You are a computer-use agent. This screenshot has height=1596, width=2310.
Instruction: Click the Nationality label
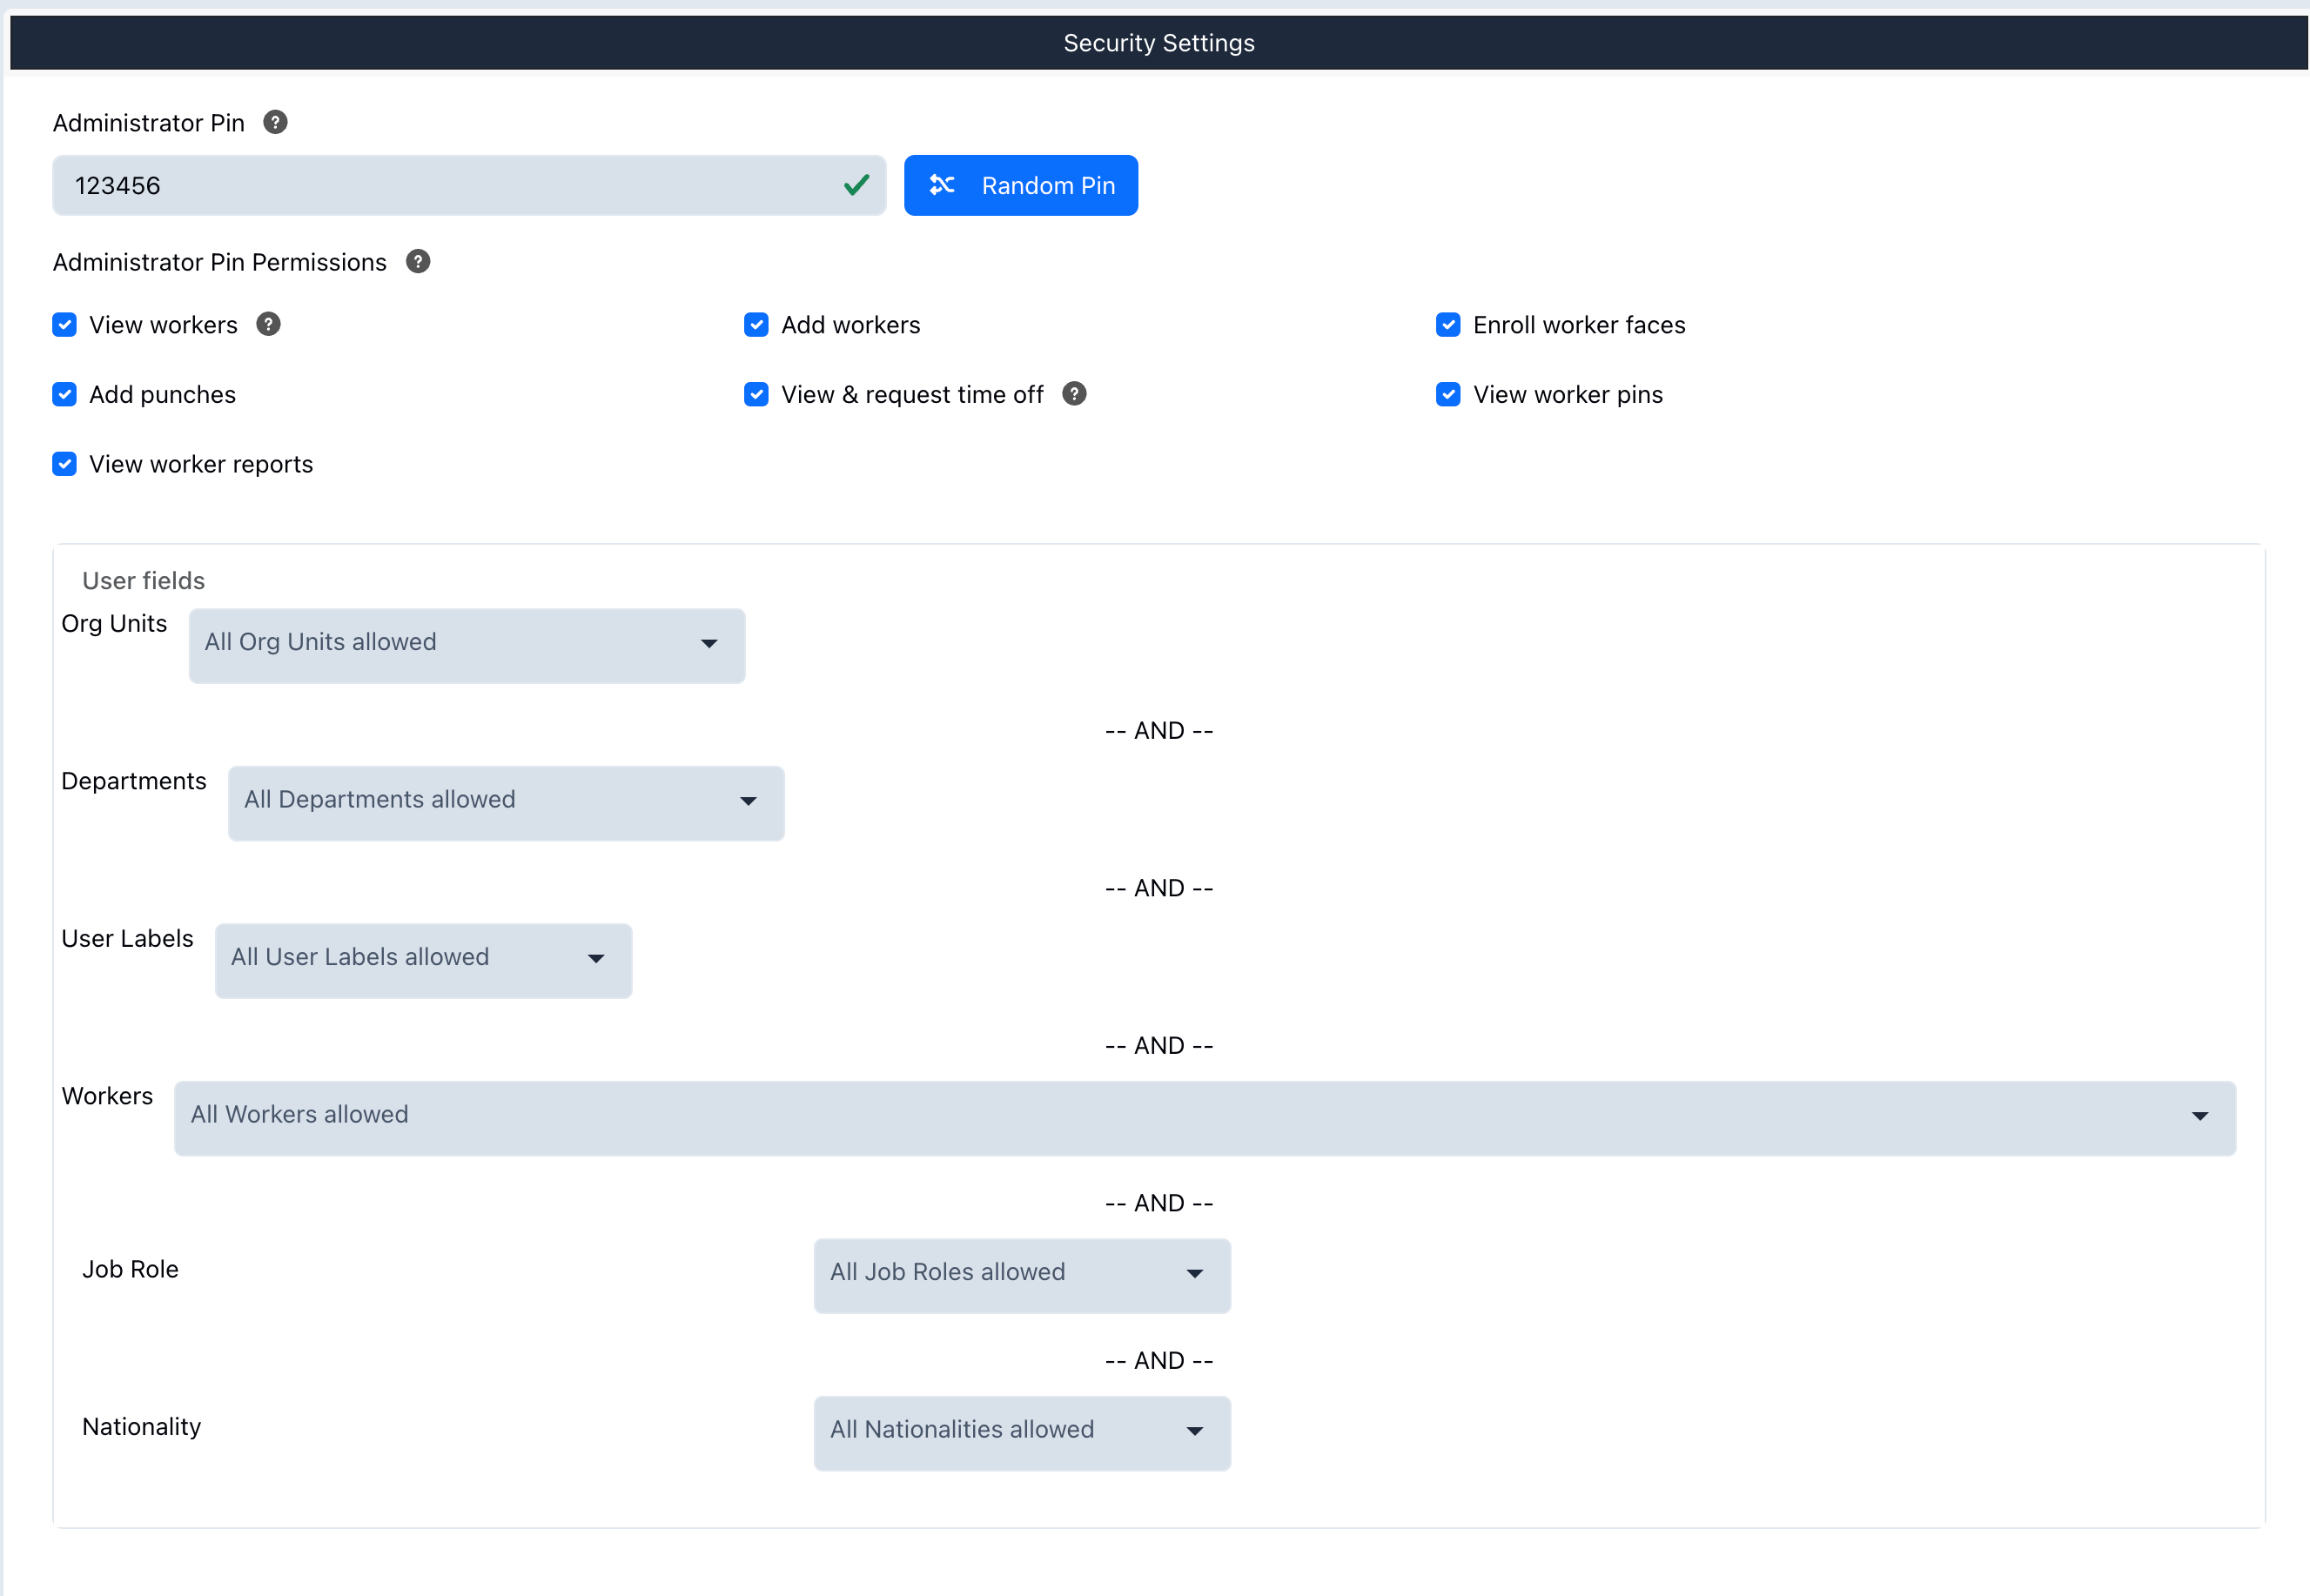point(142,1427)
